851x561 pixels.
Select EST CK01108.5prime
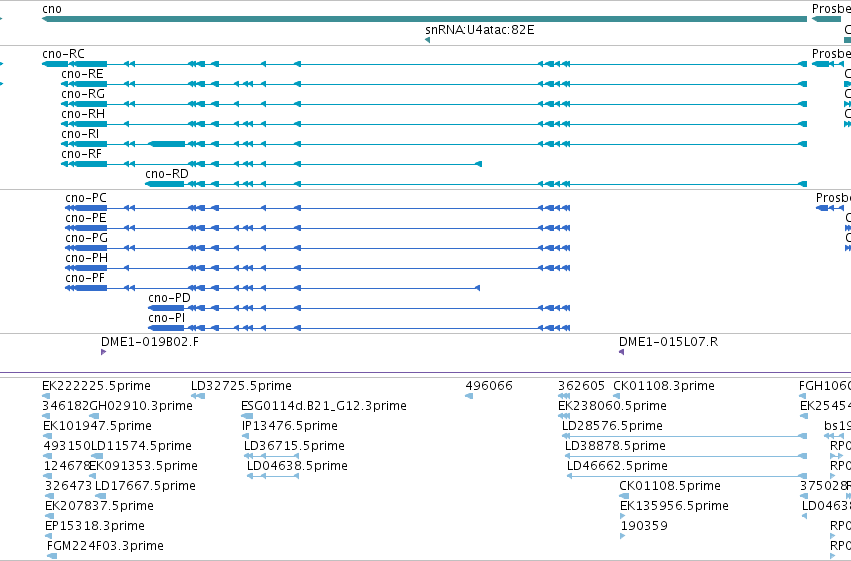(x=670, y=486)
